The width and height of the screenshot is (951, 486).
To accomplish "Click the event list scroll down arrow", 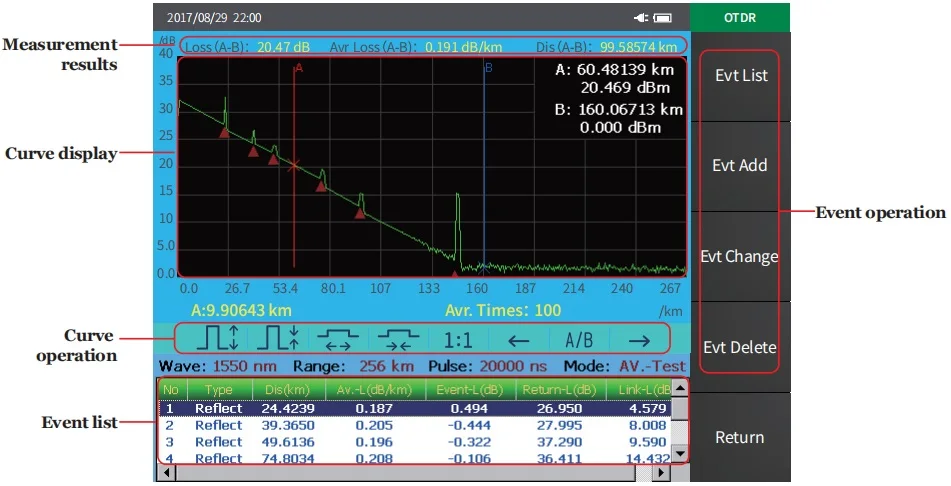I will (680, 454).
